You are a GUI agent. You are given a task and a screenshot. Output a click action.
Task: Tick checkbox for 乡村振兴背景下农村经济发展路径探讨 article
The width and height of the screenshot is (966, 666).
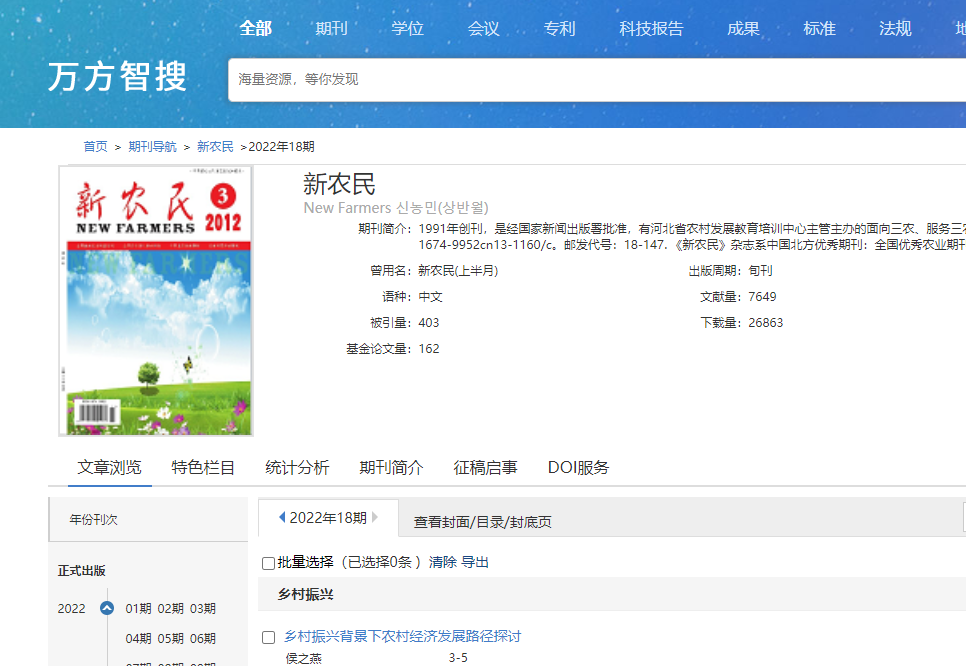point(268,637)
